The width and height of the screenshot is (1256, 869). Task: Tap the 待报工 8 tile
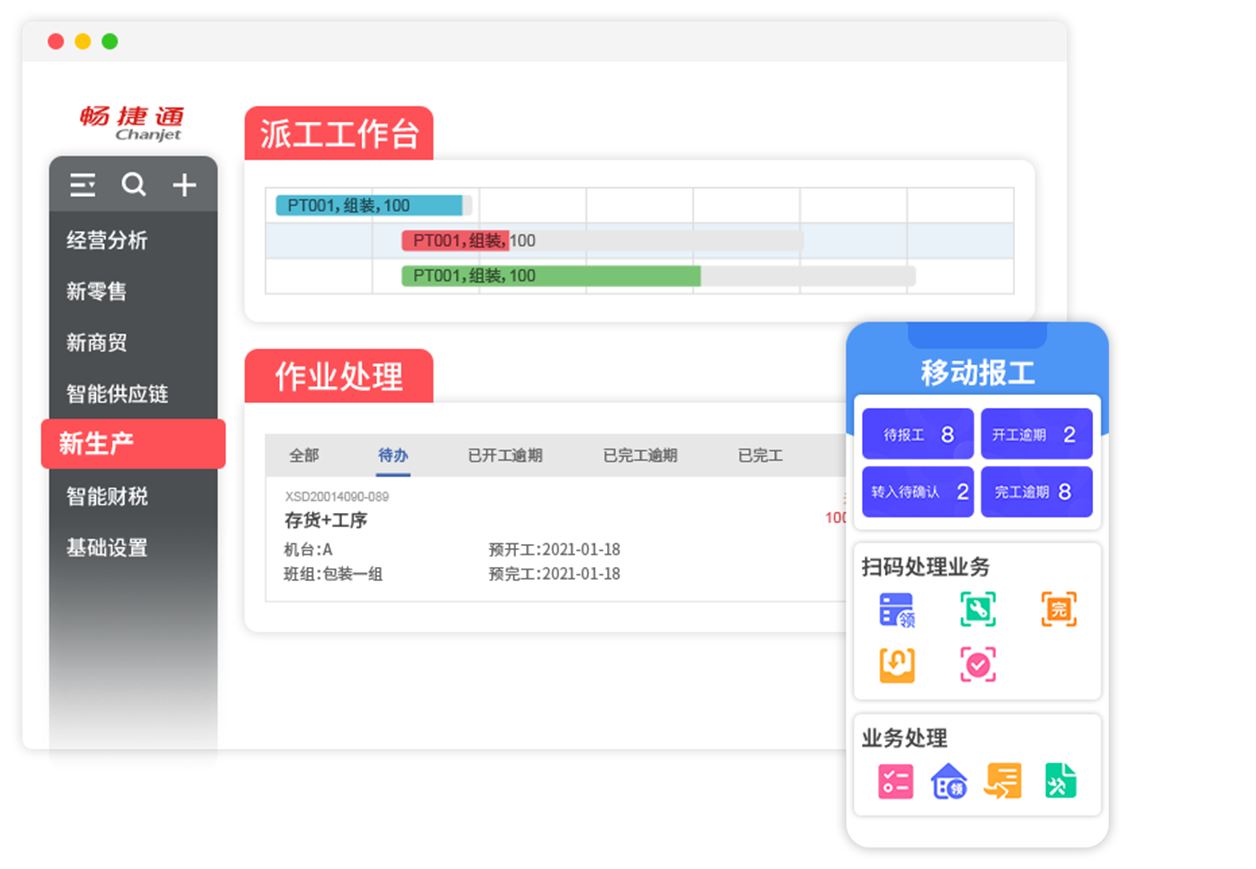click(917, 434)
